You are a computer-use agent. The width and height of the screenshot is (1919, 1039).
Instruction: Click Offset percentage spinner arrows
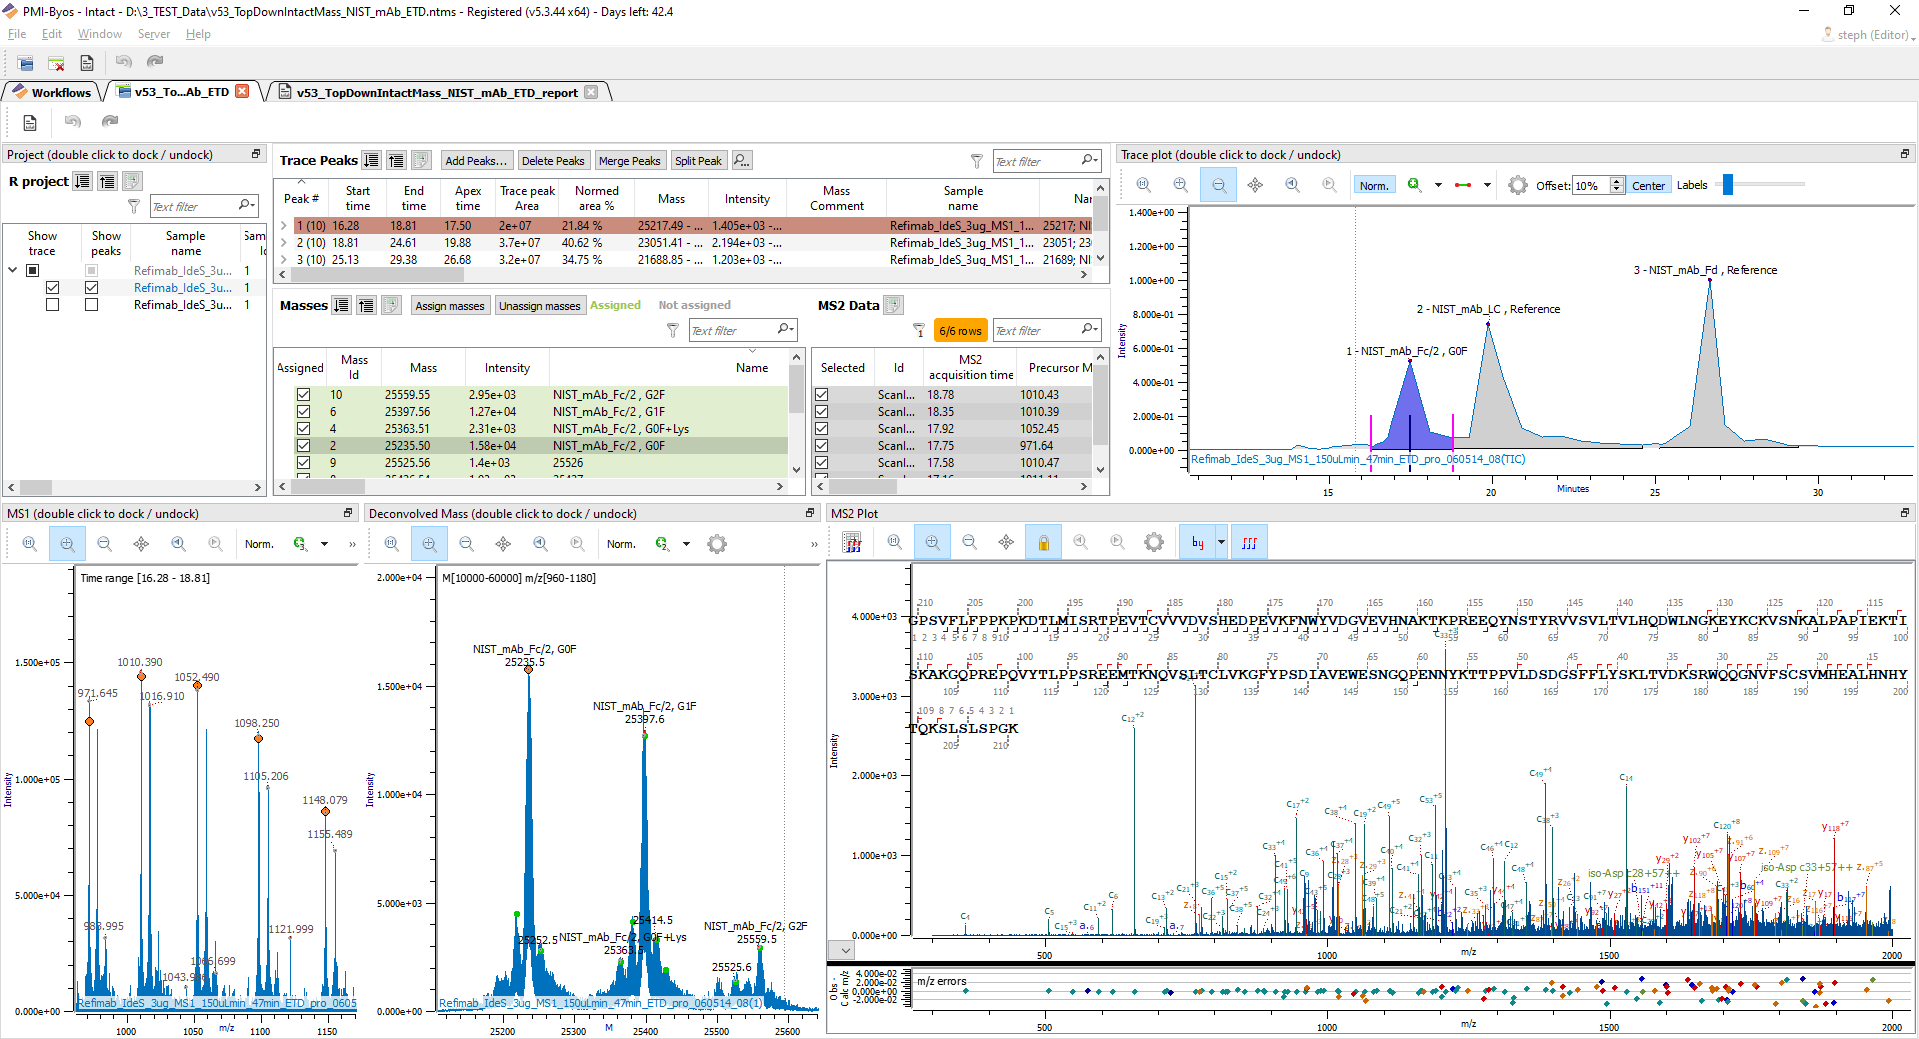(x=1617, y=185)
